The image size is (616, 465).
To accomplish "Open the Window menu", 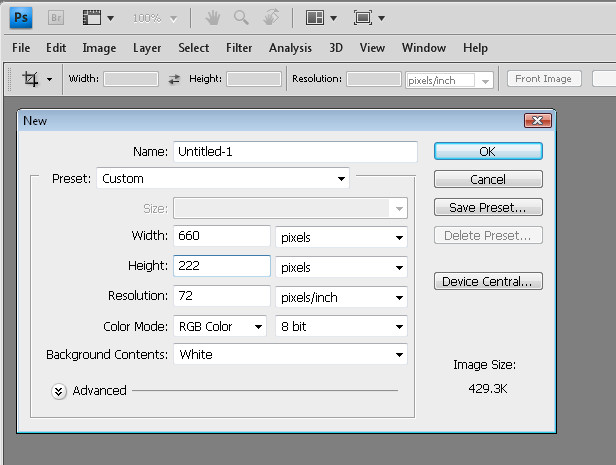I will pos(424,48).
